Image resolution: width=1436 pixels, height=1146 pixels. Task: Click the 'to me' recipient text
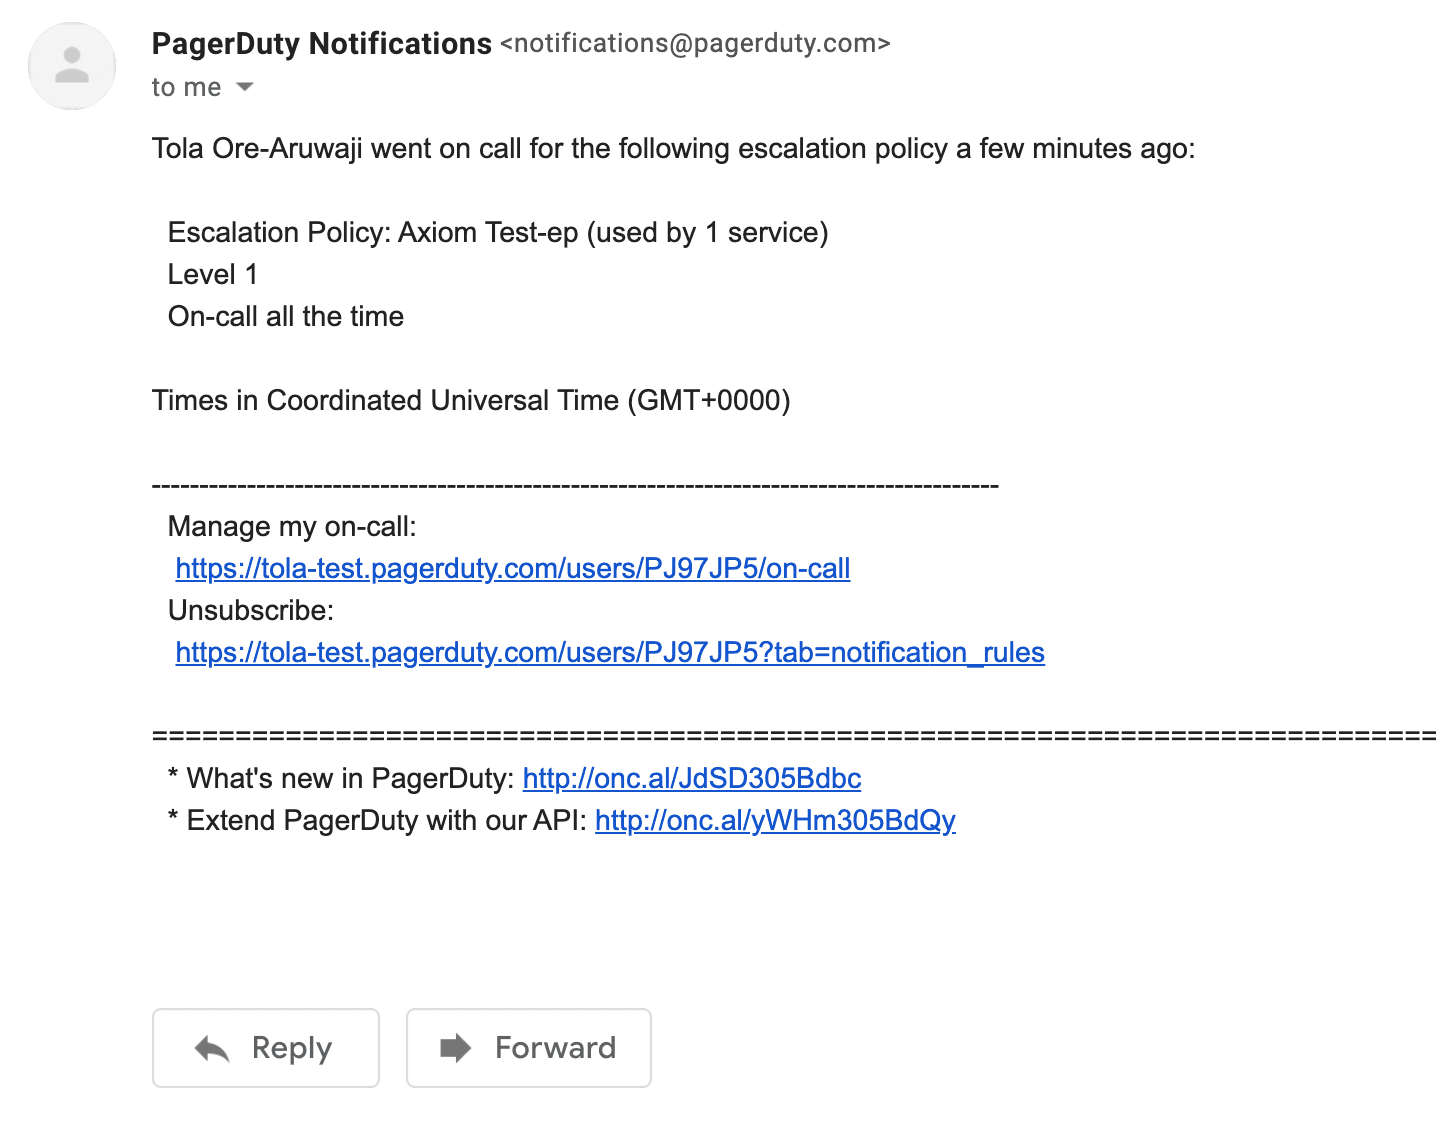(186, 88)
